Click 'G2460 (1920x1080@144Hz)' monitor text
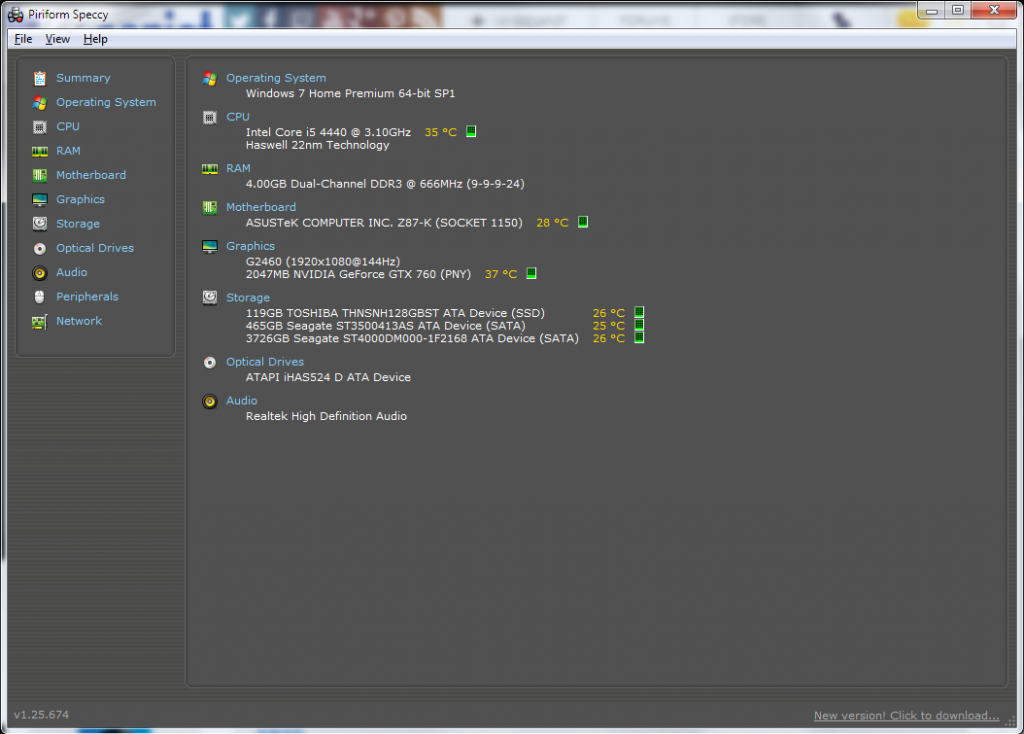 click(x=323, y=261)
